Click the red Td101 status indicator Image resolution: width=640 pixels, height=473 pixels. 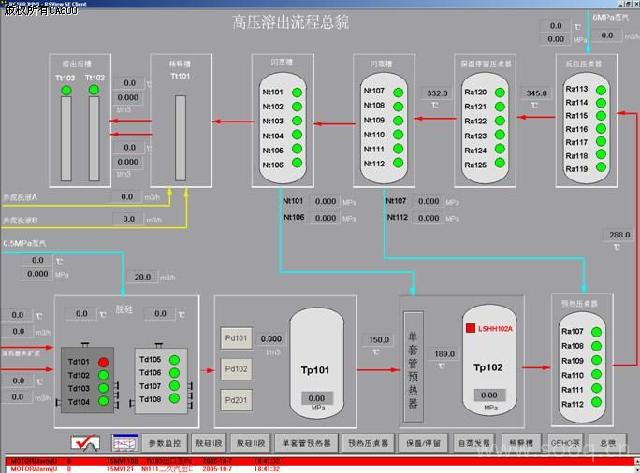pyautogui.click(x=104, y=362)
